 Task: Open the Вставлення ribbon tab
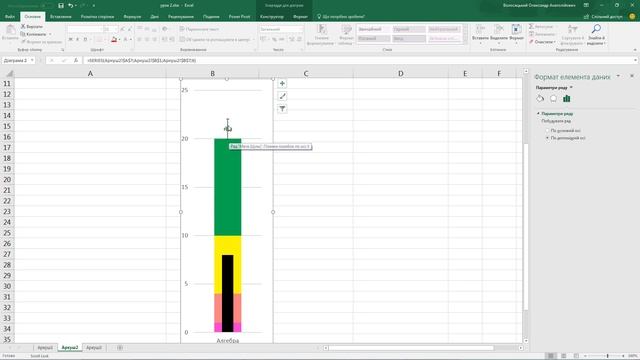pos(60,17)
